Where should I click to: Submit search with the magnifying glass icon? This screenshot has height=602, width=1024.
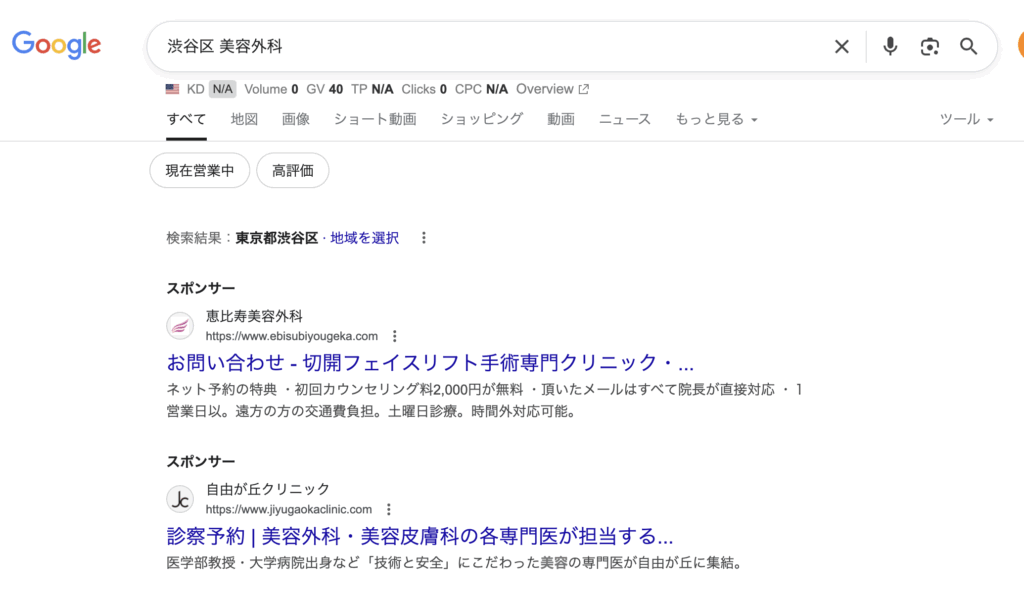click(x=968, y=46)
